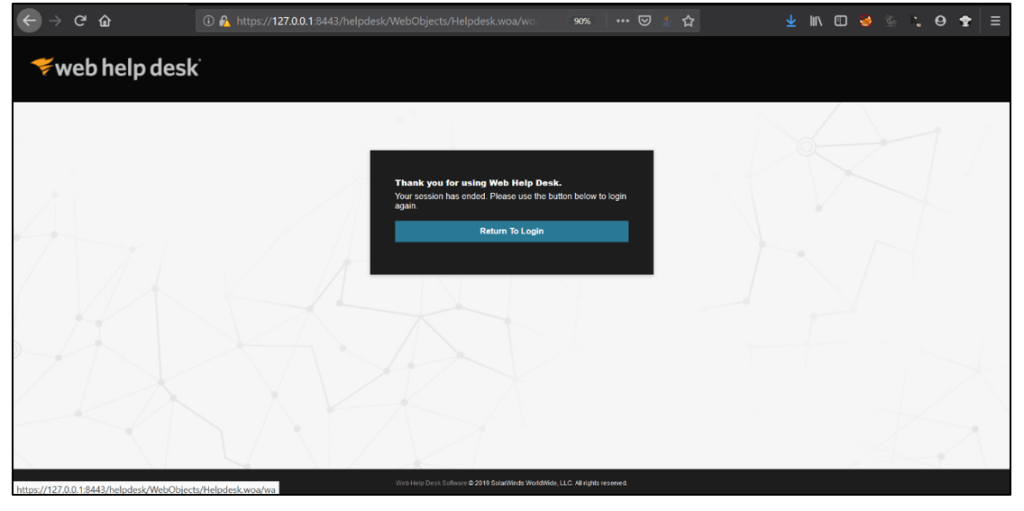Viewport: 1024px width, 511px height.
Task: Reload the current page
Action: [x=80, y=21]
